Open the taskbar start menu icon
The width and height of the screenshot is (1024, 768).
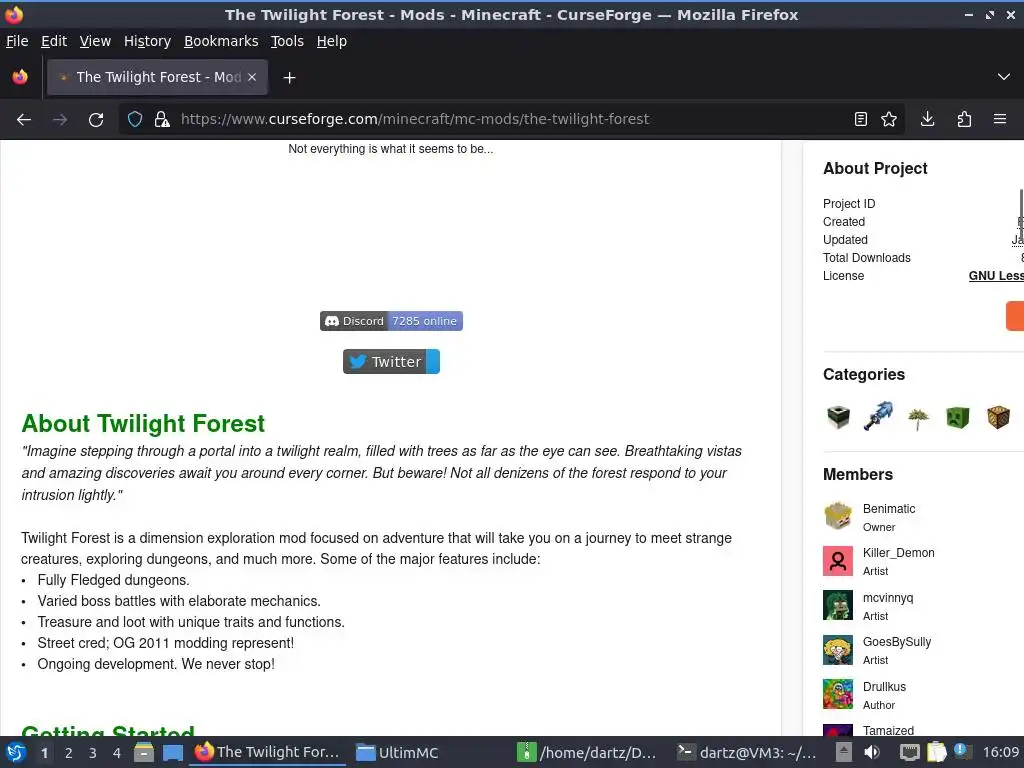16,753
